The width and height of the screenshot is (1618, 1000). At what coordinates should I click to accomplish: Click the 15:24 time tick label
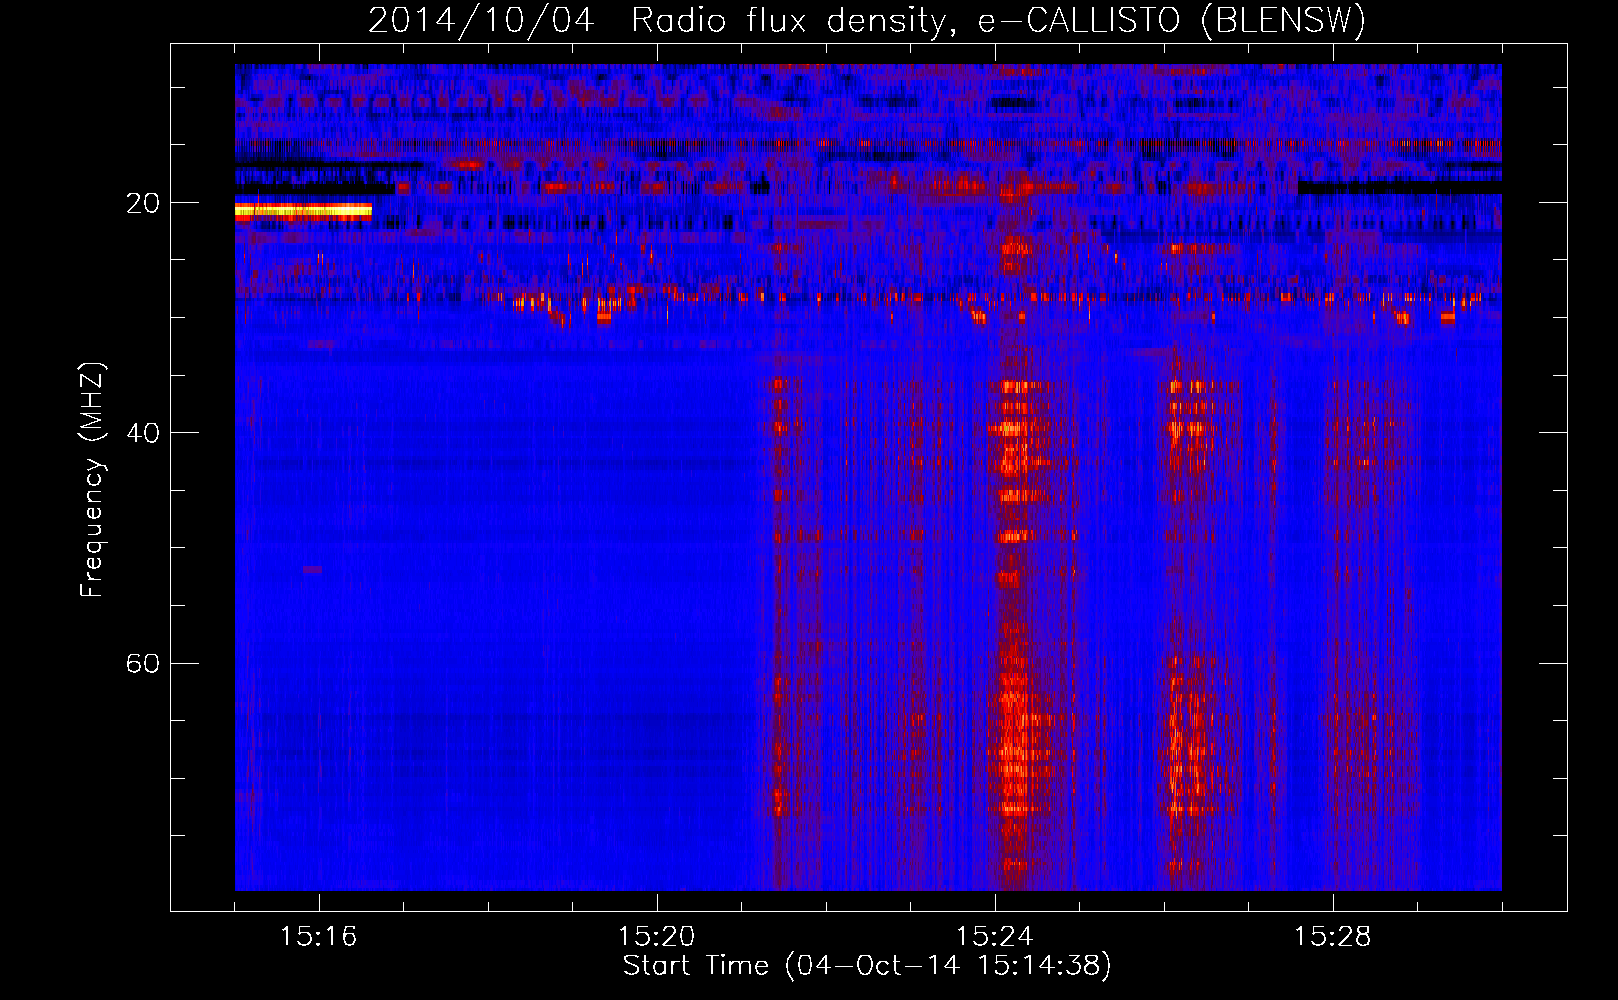coord(994,937)
